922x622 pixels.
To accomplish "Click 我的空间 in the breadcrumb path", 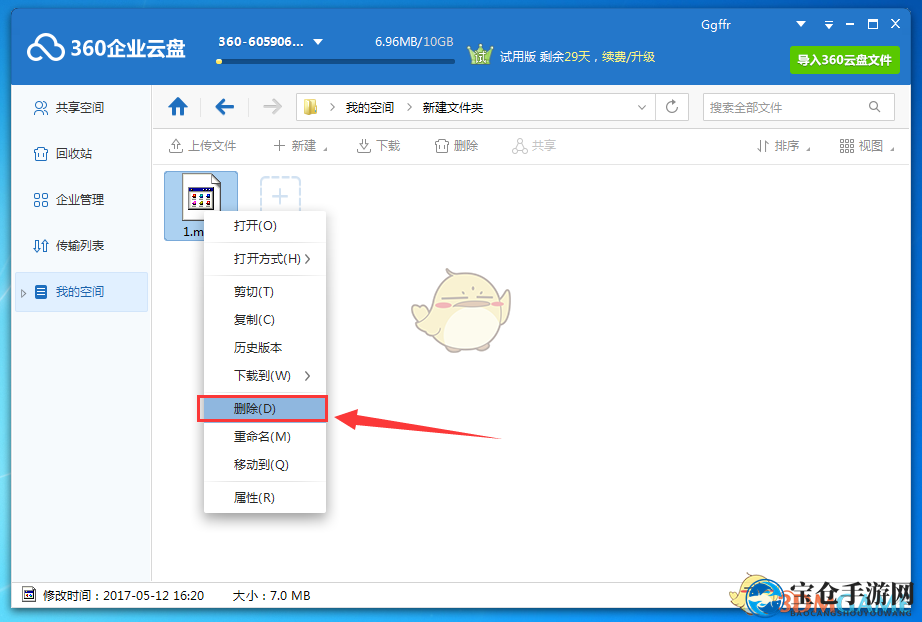I will (370, 108).
